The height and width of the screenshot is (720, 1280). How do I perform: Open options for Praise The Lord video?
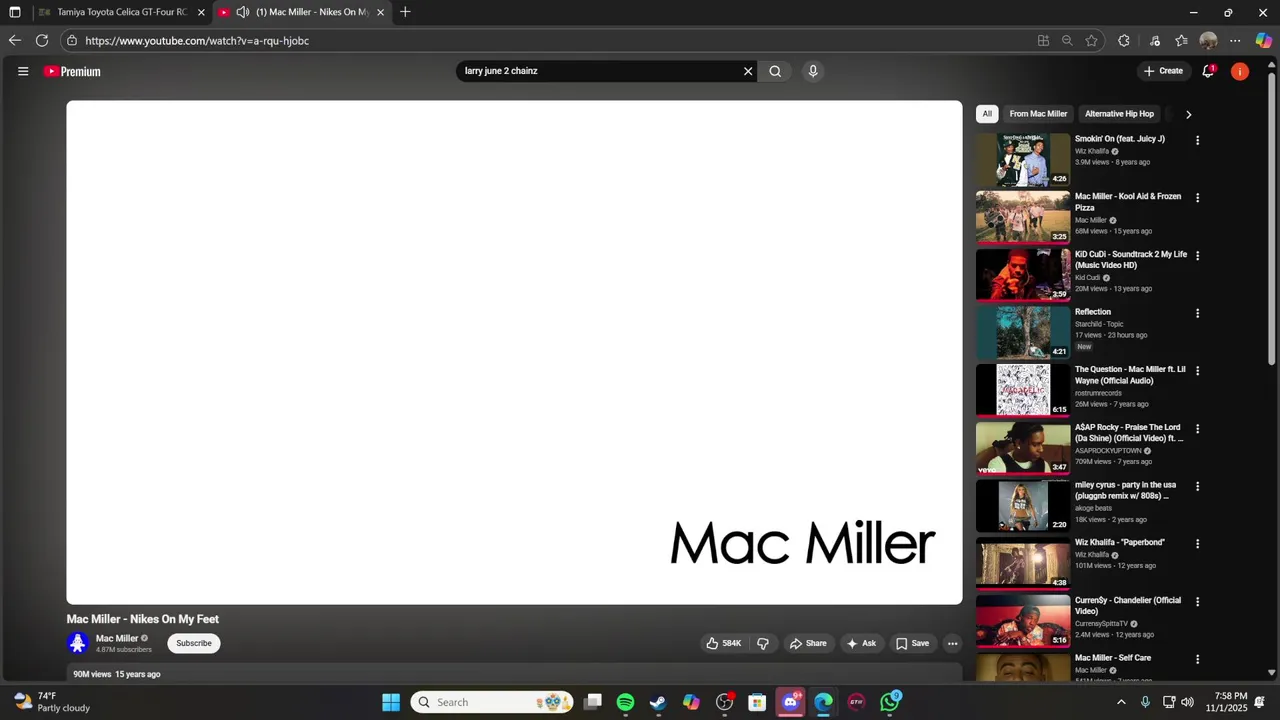(1197, 428)
